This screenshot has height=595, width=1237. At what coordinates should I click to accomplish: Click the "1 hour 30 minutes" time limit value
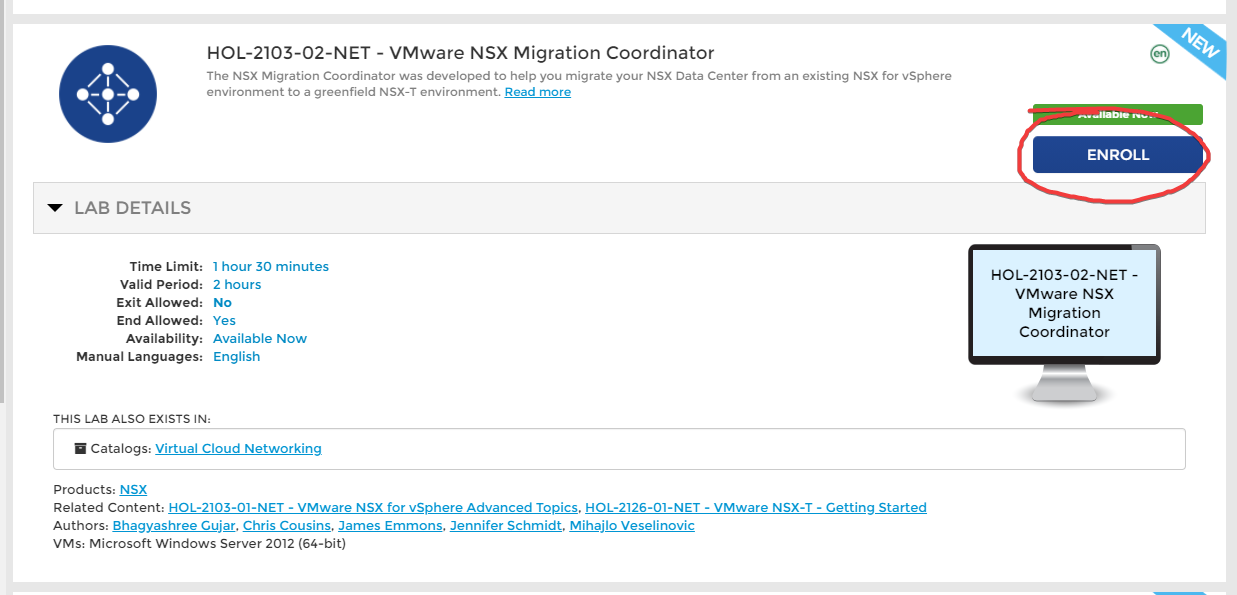click(270, 266)
